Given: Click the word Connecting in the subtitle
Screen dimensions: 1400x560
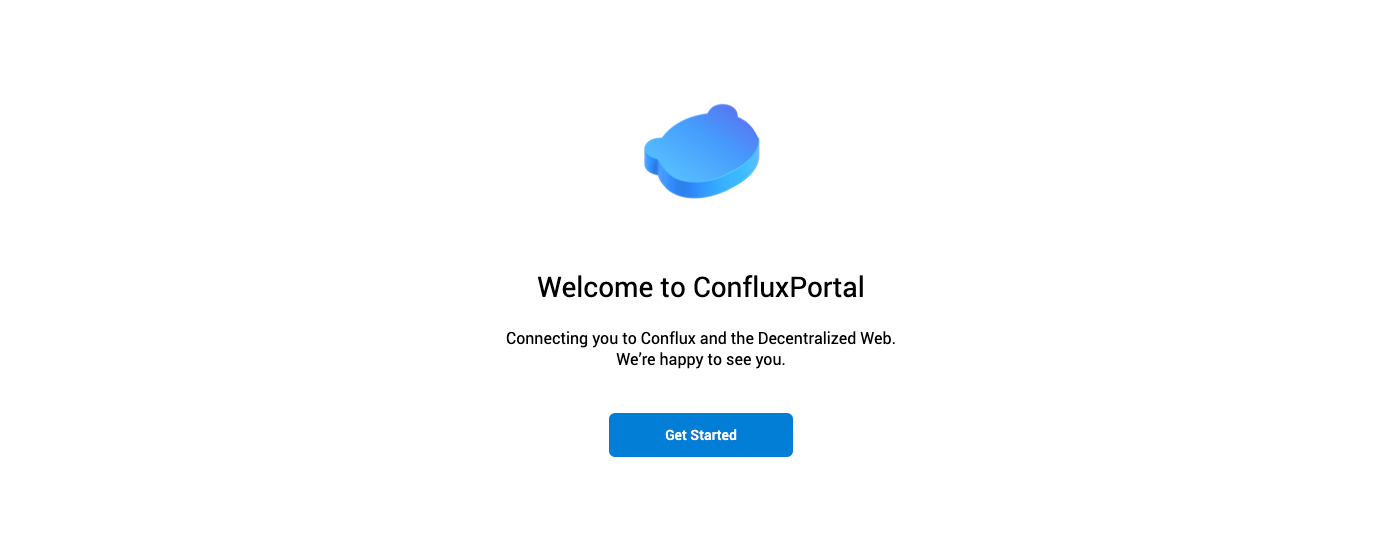Looking at the screenshot, I should (547, 338).
